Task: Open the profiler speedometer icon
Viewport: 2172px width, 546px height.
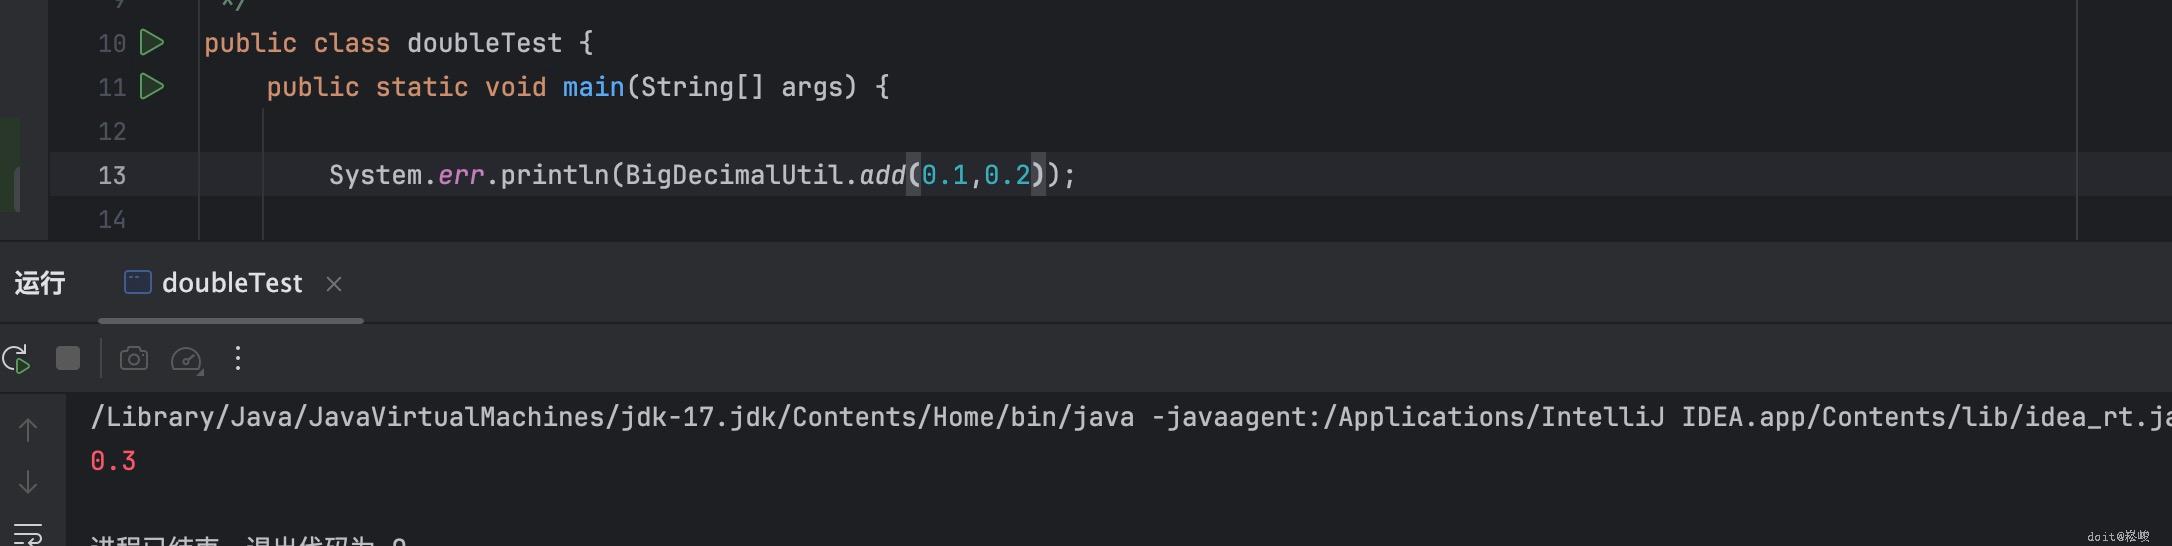Action: point(187,359)
